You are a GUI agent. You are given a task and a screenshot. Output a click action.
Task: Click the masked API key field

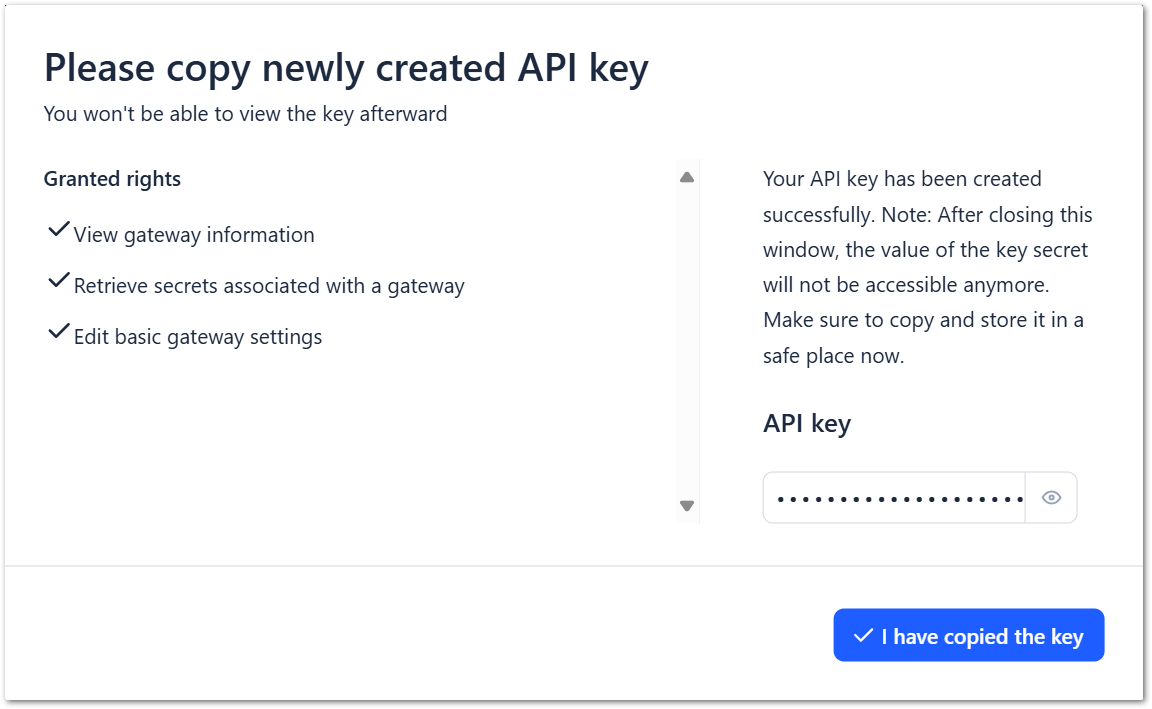(894, 498)
